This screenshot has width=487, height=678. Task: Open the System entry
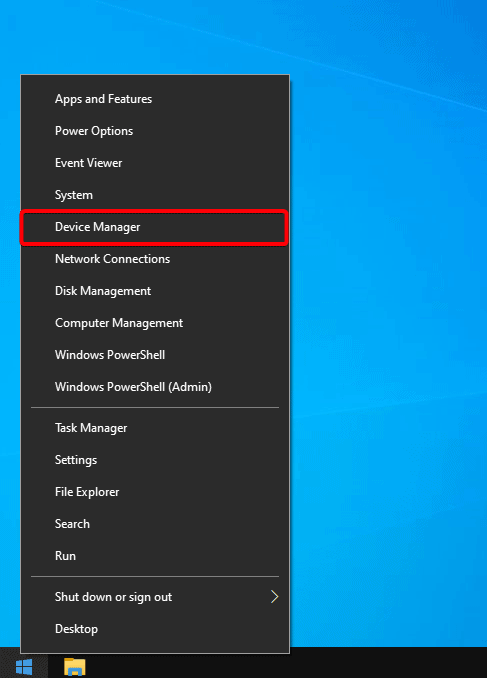pyautogui.click(x=155, y=195)
